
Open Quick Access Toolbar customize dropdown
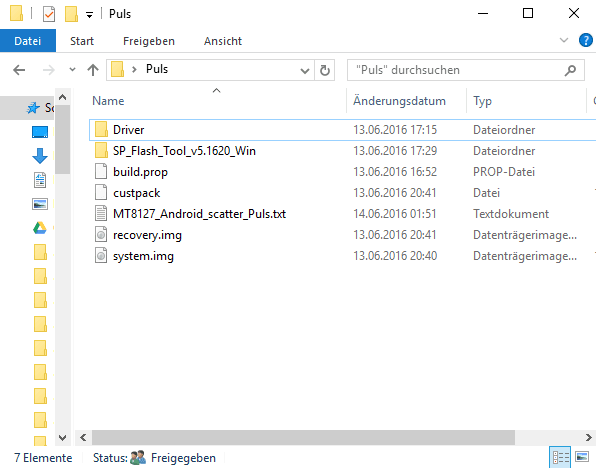(x=89, y=15)
